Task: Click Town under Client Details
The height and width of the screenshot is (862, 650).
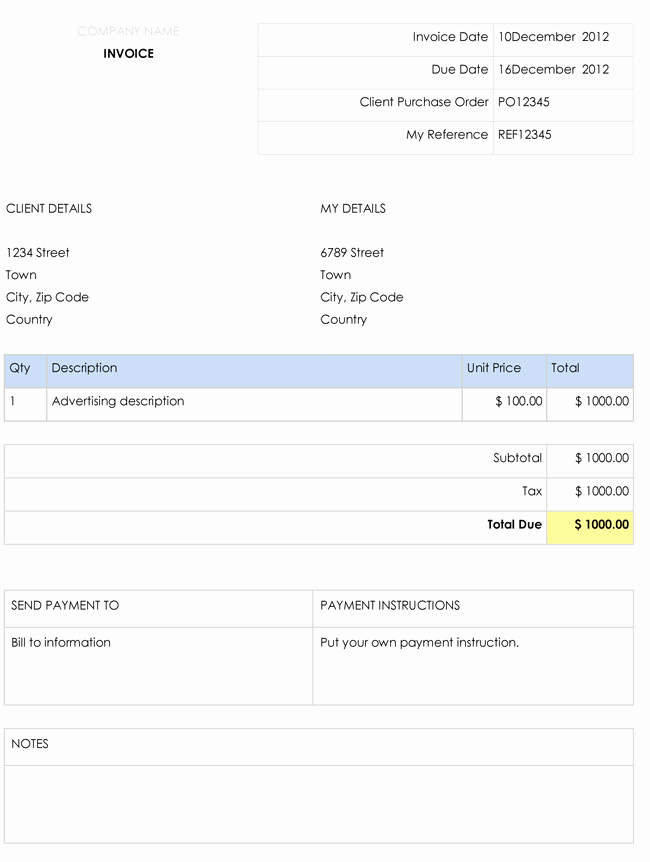Action: point(21,275)
